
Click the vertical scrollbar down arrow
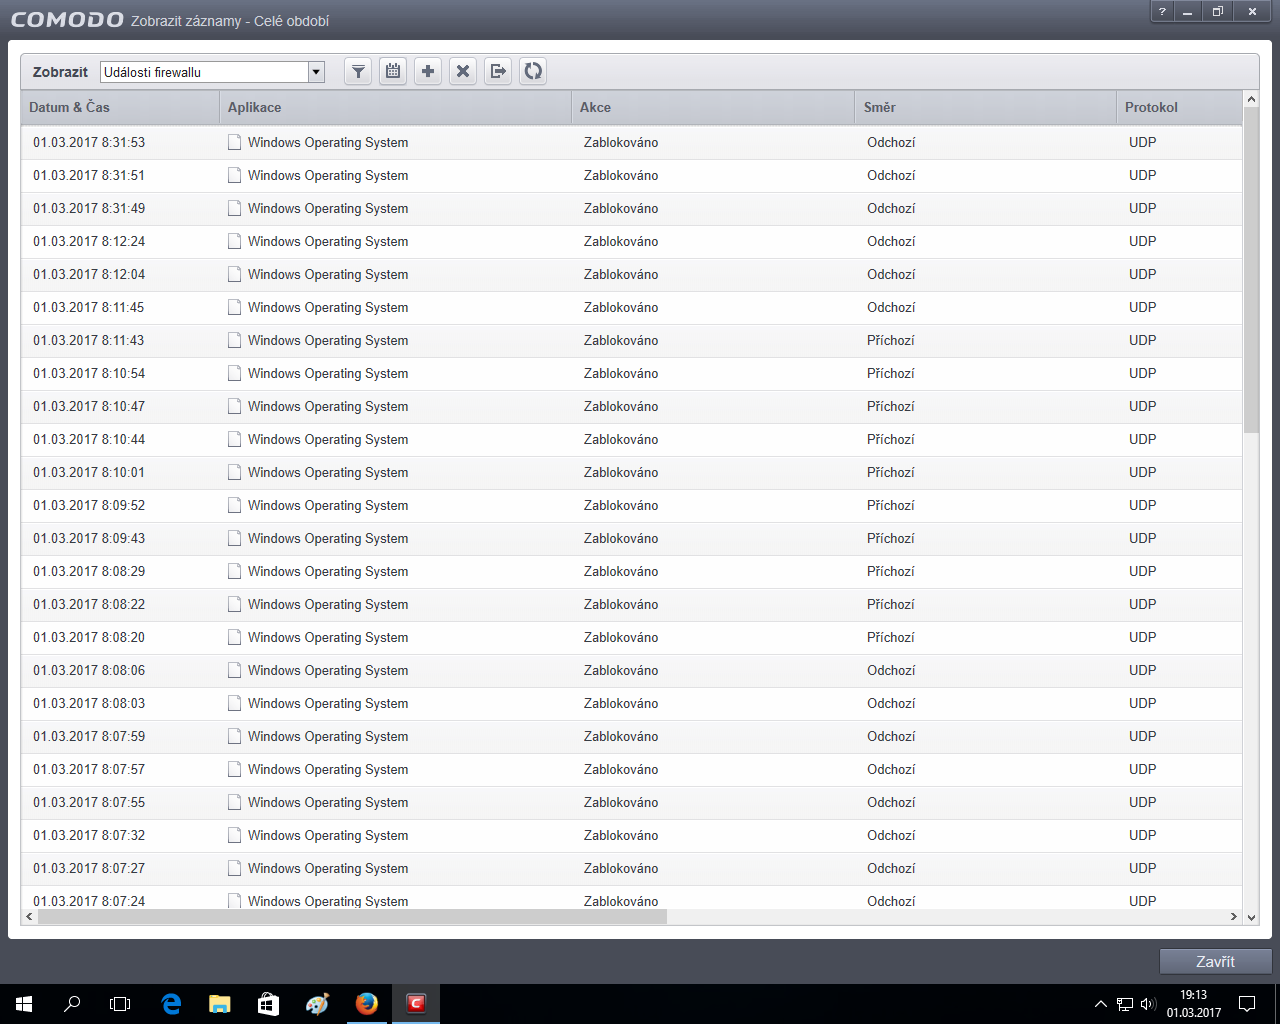point(1250,916)
